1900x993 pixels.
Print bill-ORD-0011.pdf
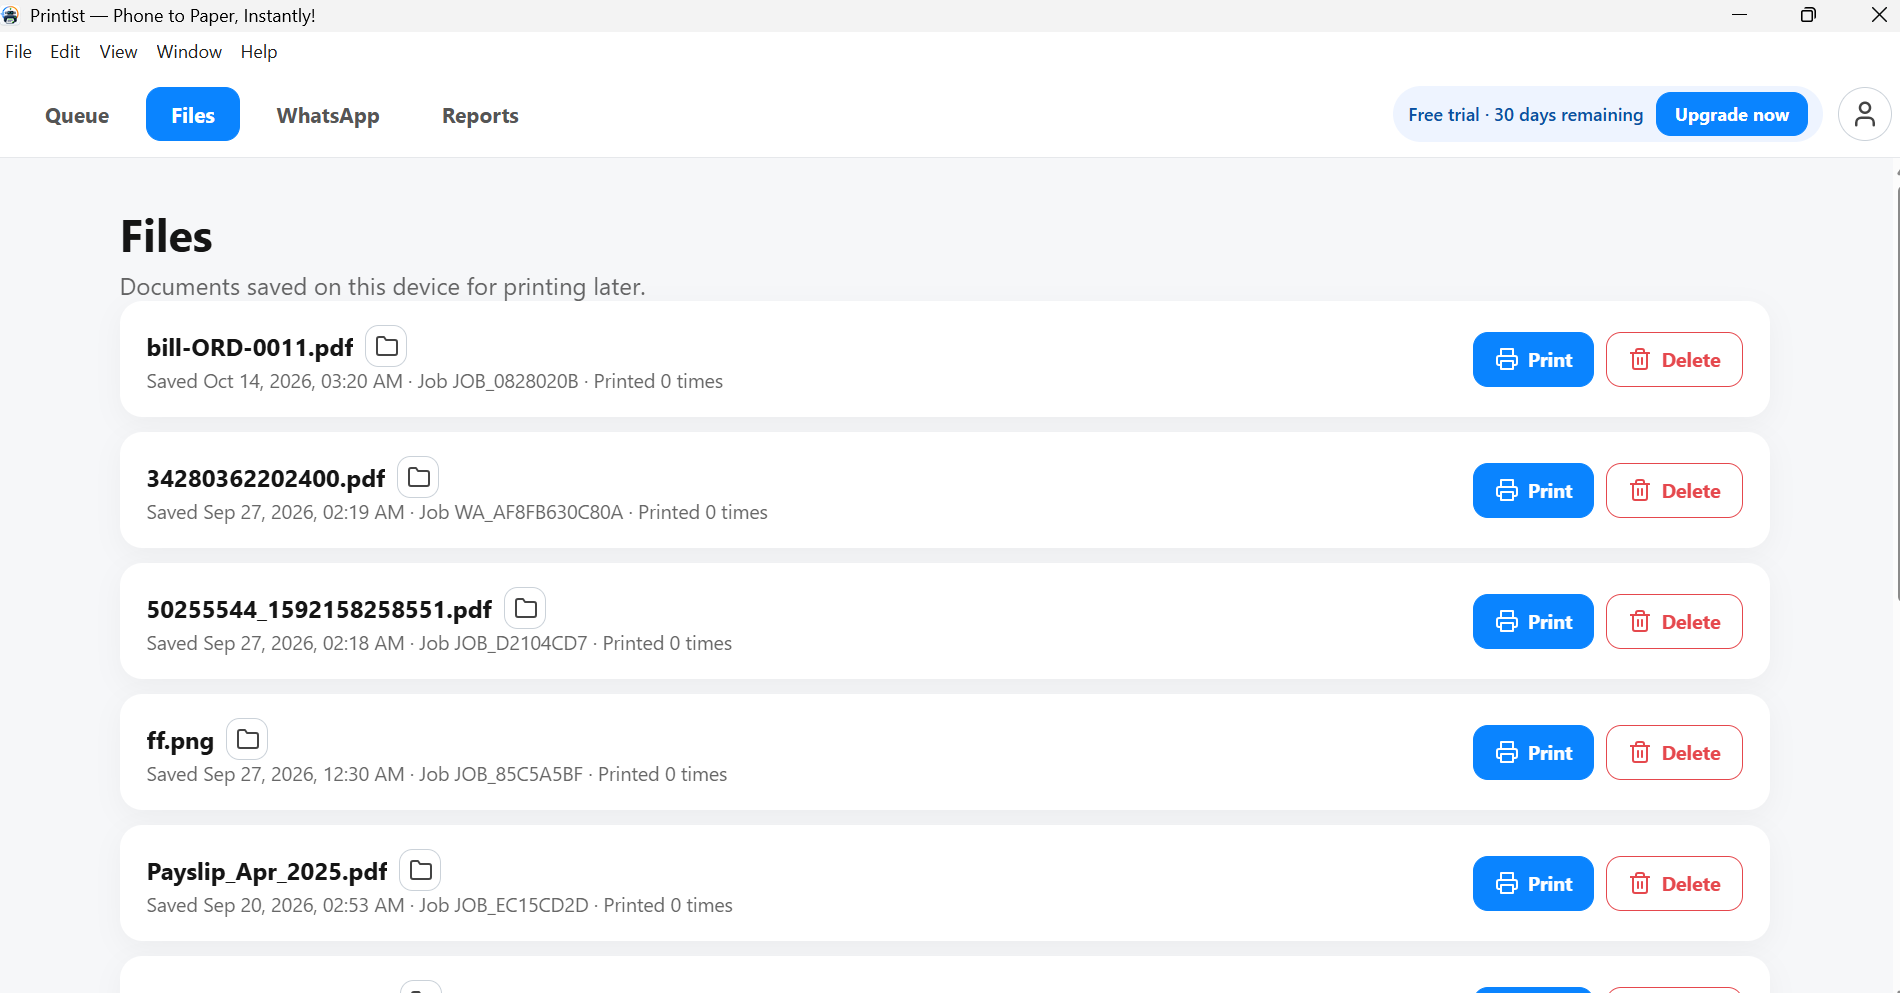point(1533,359)
